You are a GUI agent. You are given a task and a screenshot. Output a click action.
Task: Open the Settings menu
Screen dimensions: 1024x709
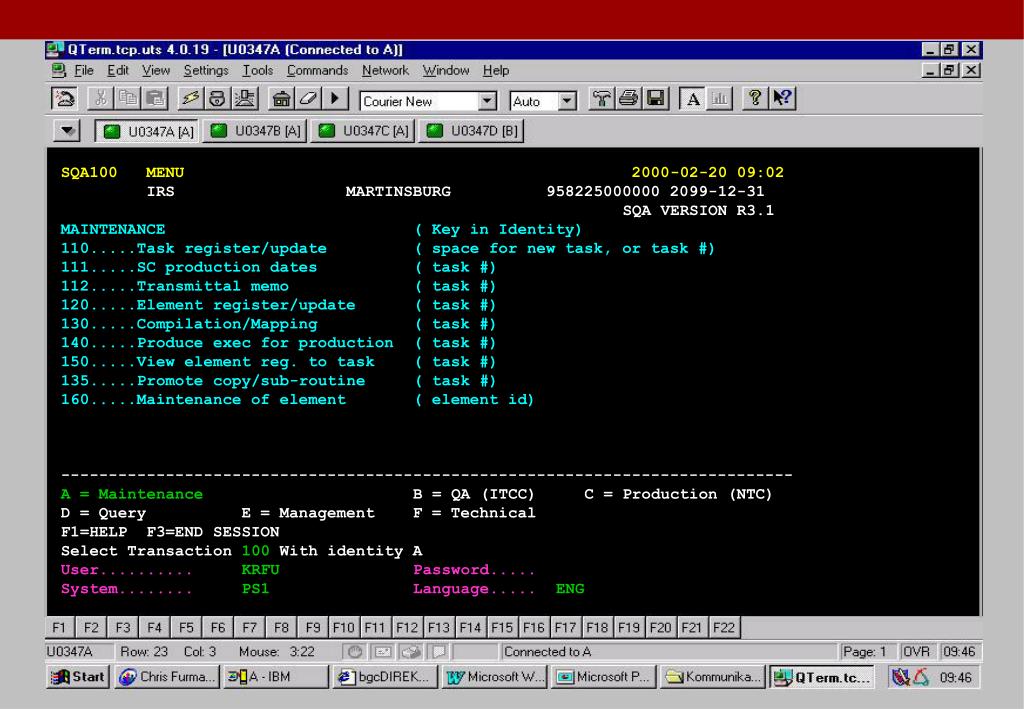206,71
